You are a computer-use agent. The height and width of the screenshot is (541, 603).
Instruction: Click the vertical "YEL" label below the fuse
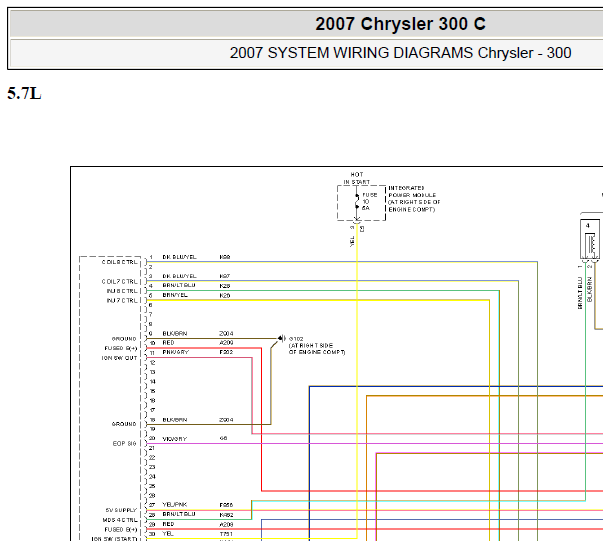pos(352,241)
